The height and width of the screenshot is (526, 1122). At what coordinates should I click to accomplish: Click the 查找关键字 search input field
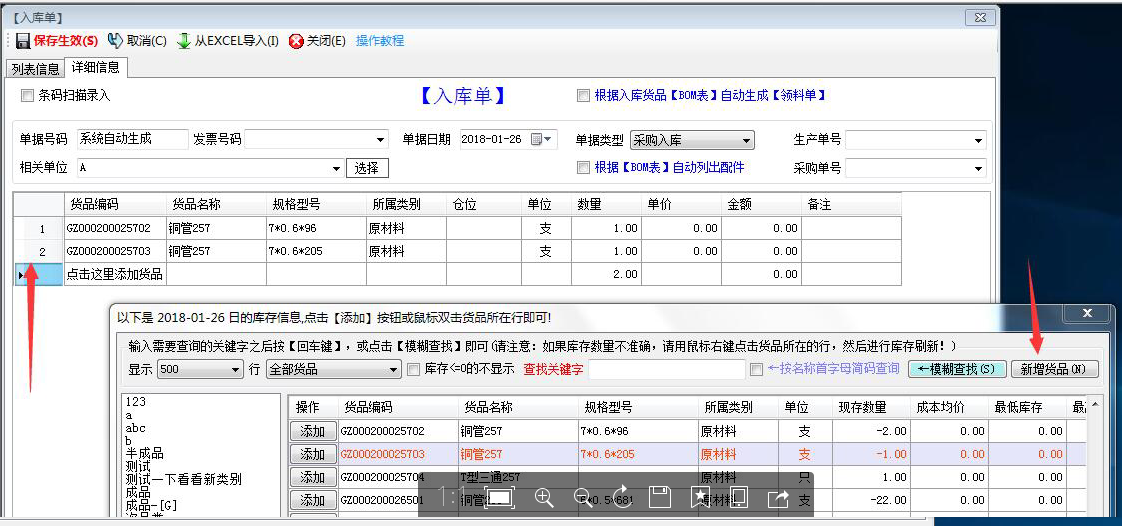tap(666, 369)
